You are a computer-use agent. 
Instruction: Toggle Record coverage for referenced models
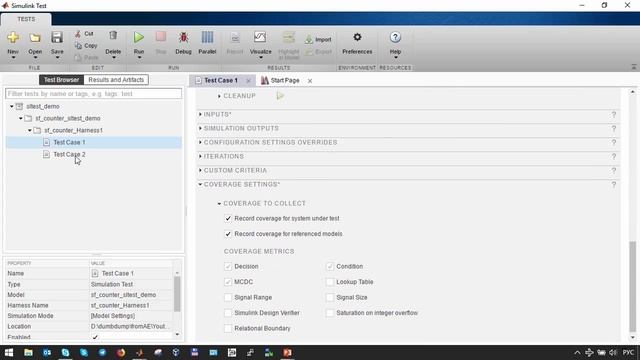pos(228,234)
